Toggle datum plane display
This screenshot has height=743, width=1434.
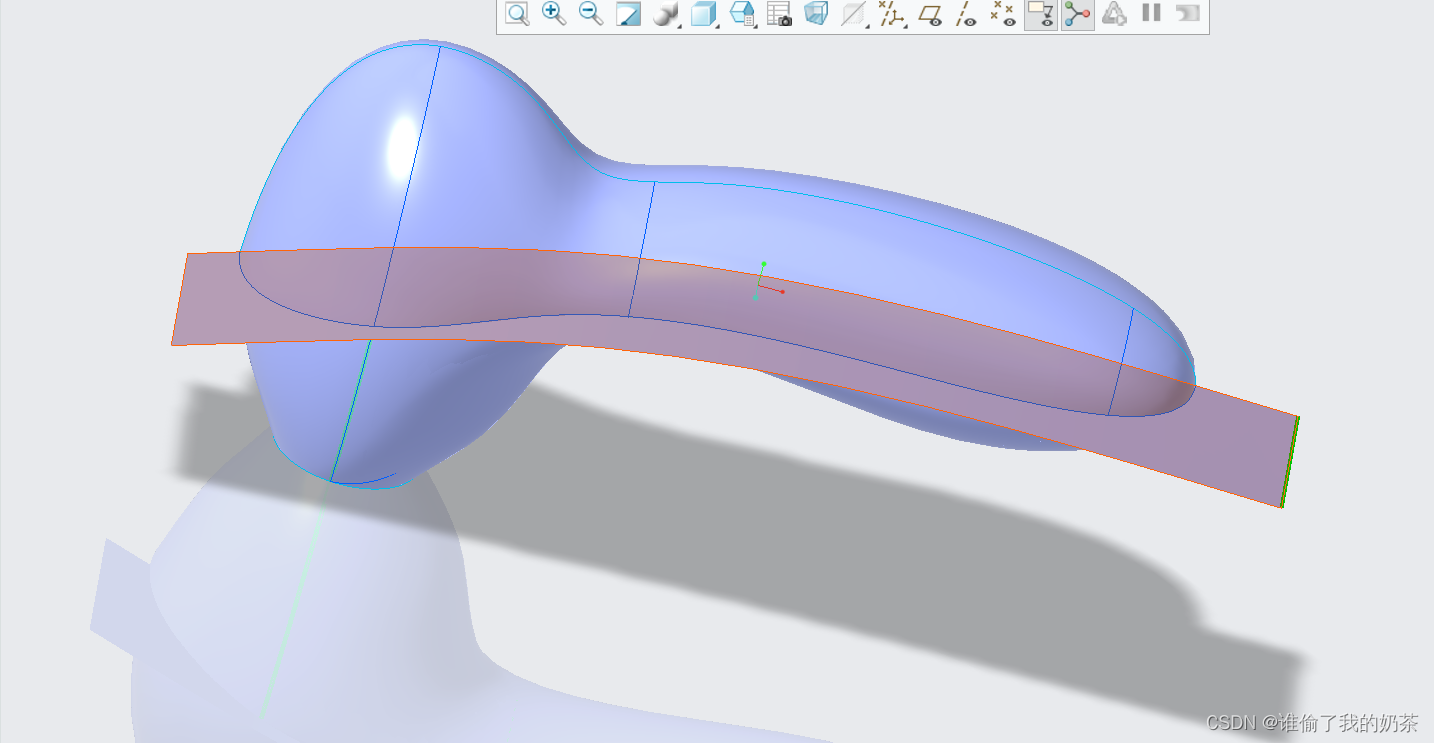(x=931, y=14)
